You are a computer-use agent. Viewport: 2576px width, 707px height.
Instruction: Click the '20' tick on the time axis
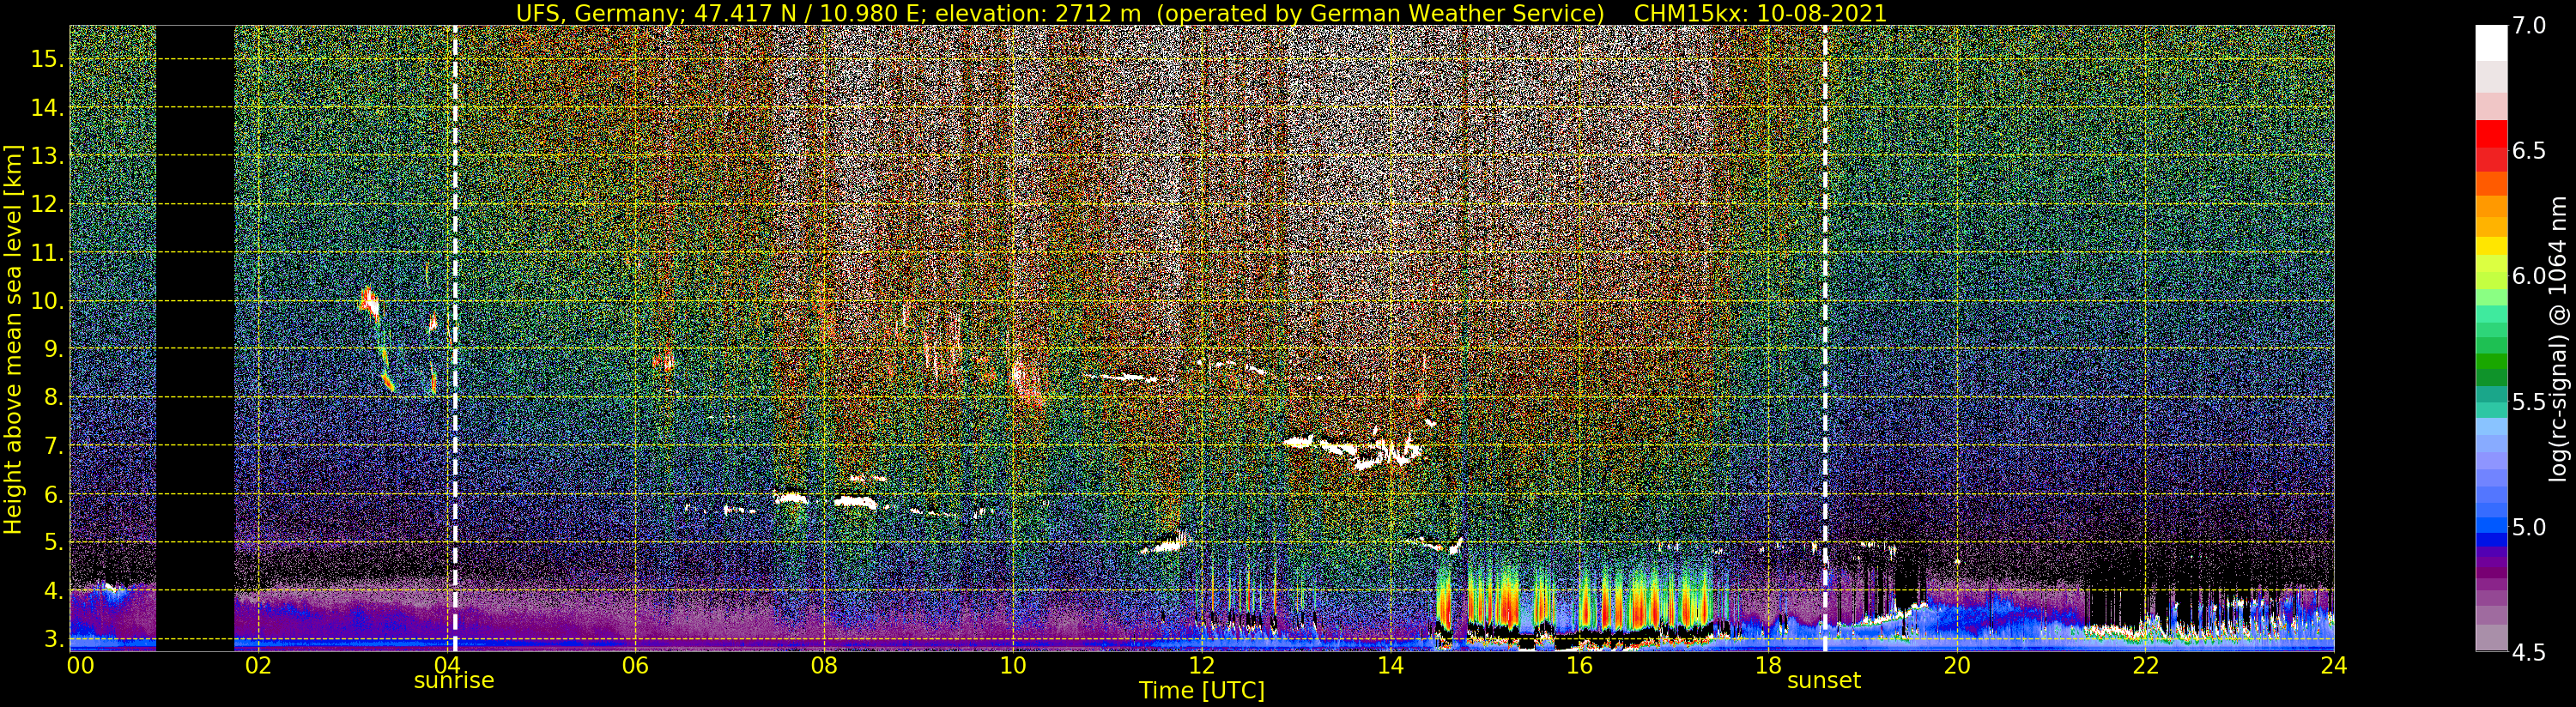1956,665
